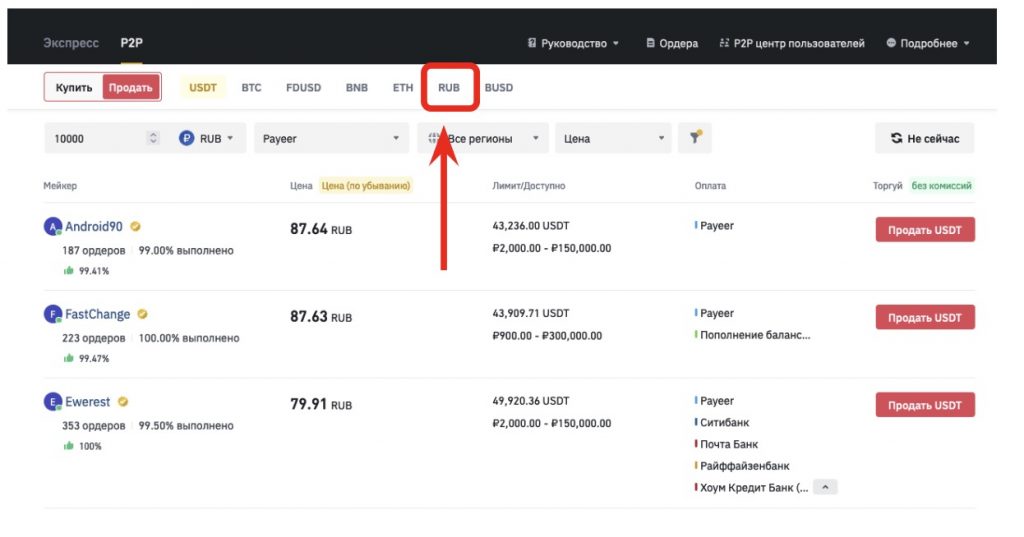This screenshot has width=1024, height=537.
Task: Click the Цена (по убыванию) sort label
Action: pos(366,186)
